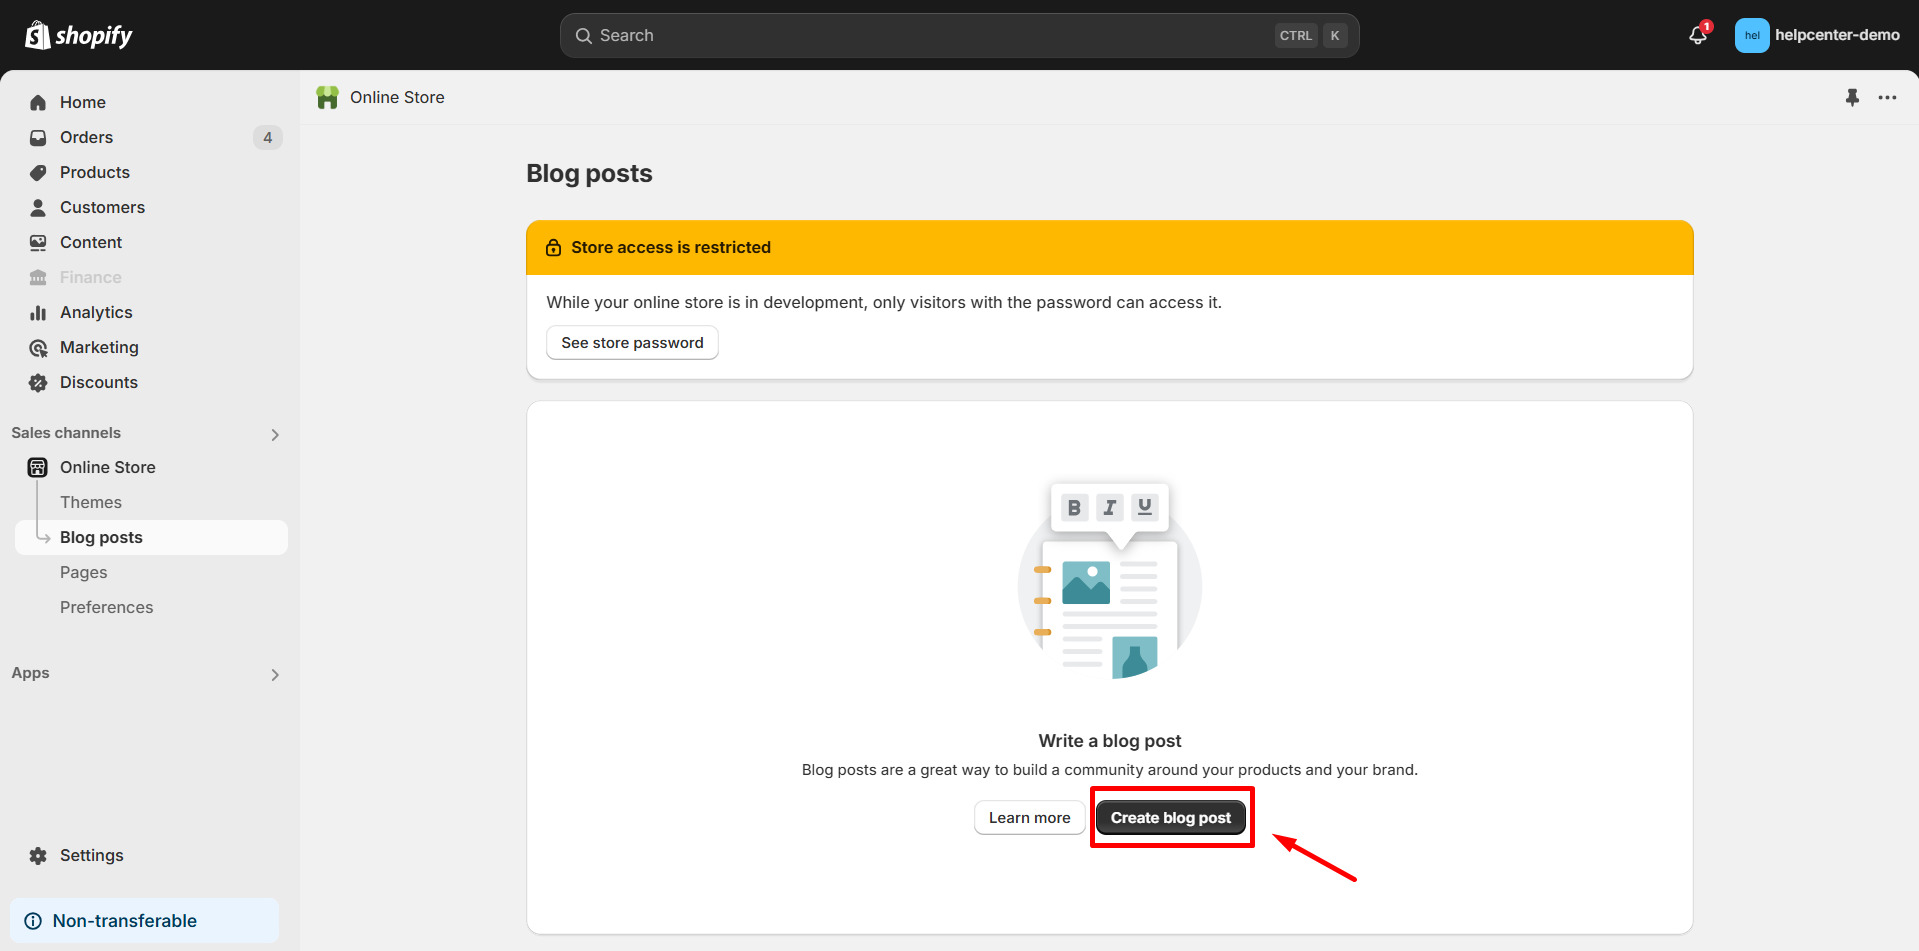This screenshot has width=1919, height=951.
Task: Expand the Apps section
Action: (x=274, y=674)
